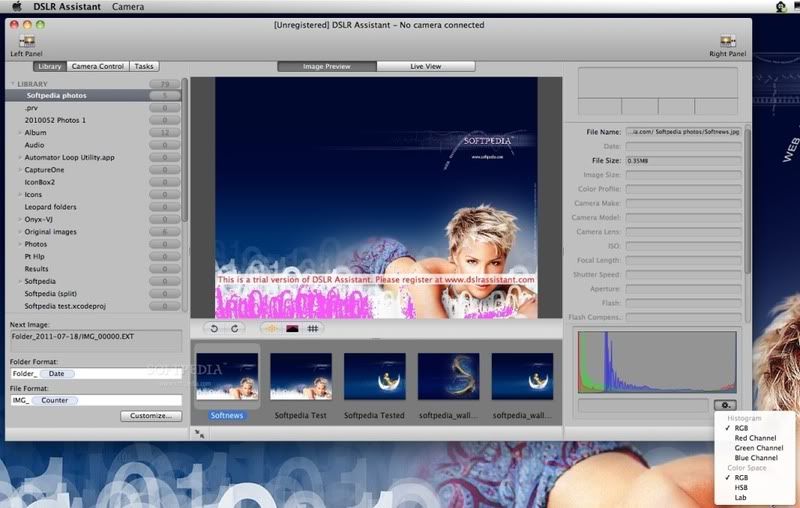Click the histogram graph

657,362
